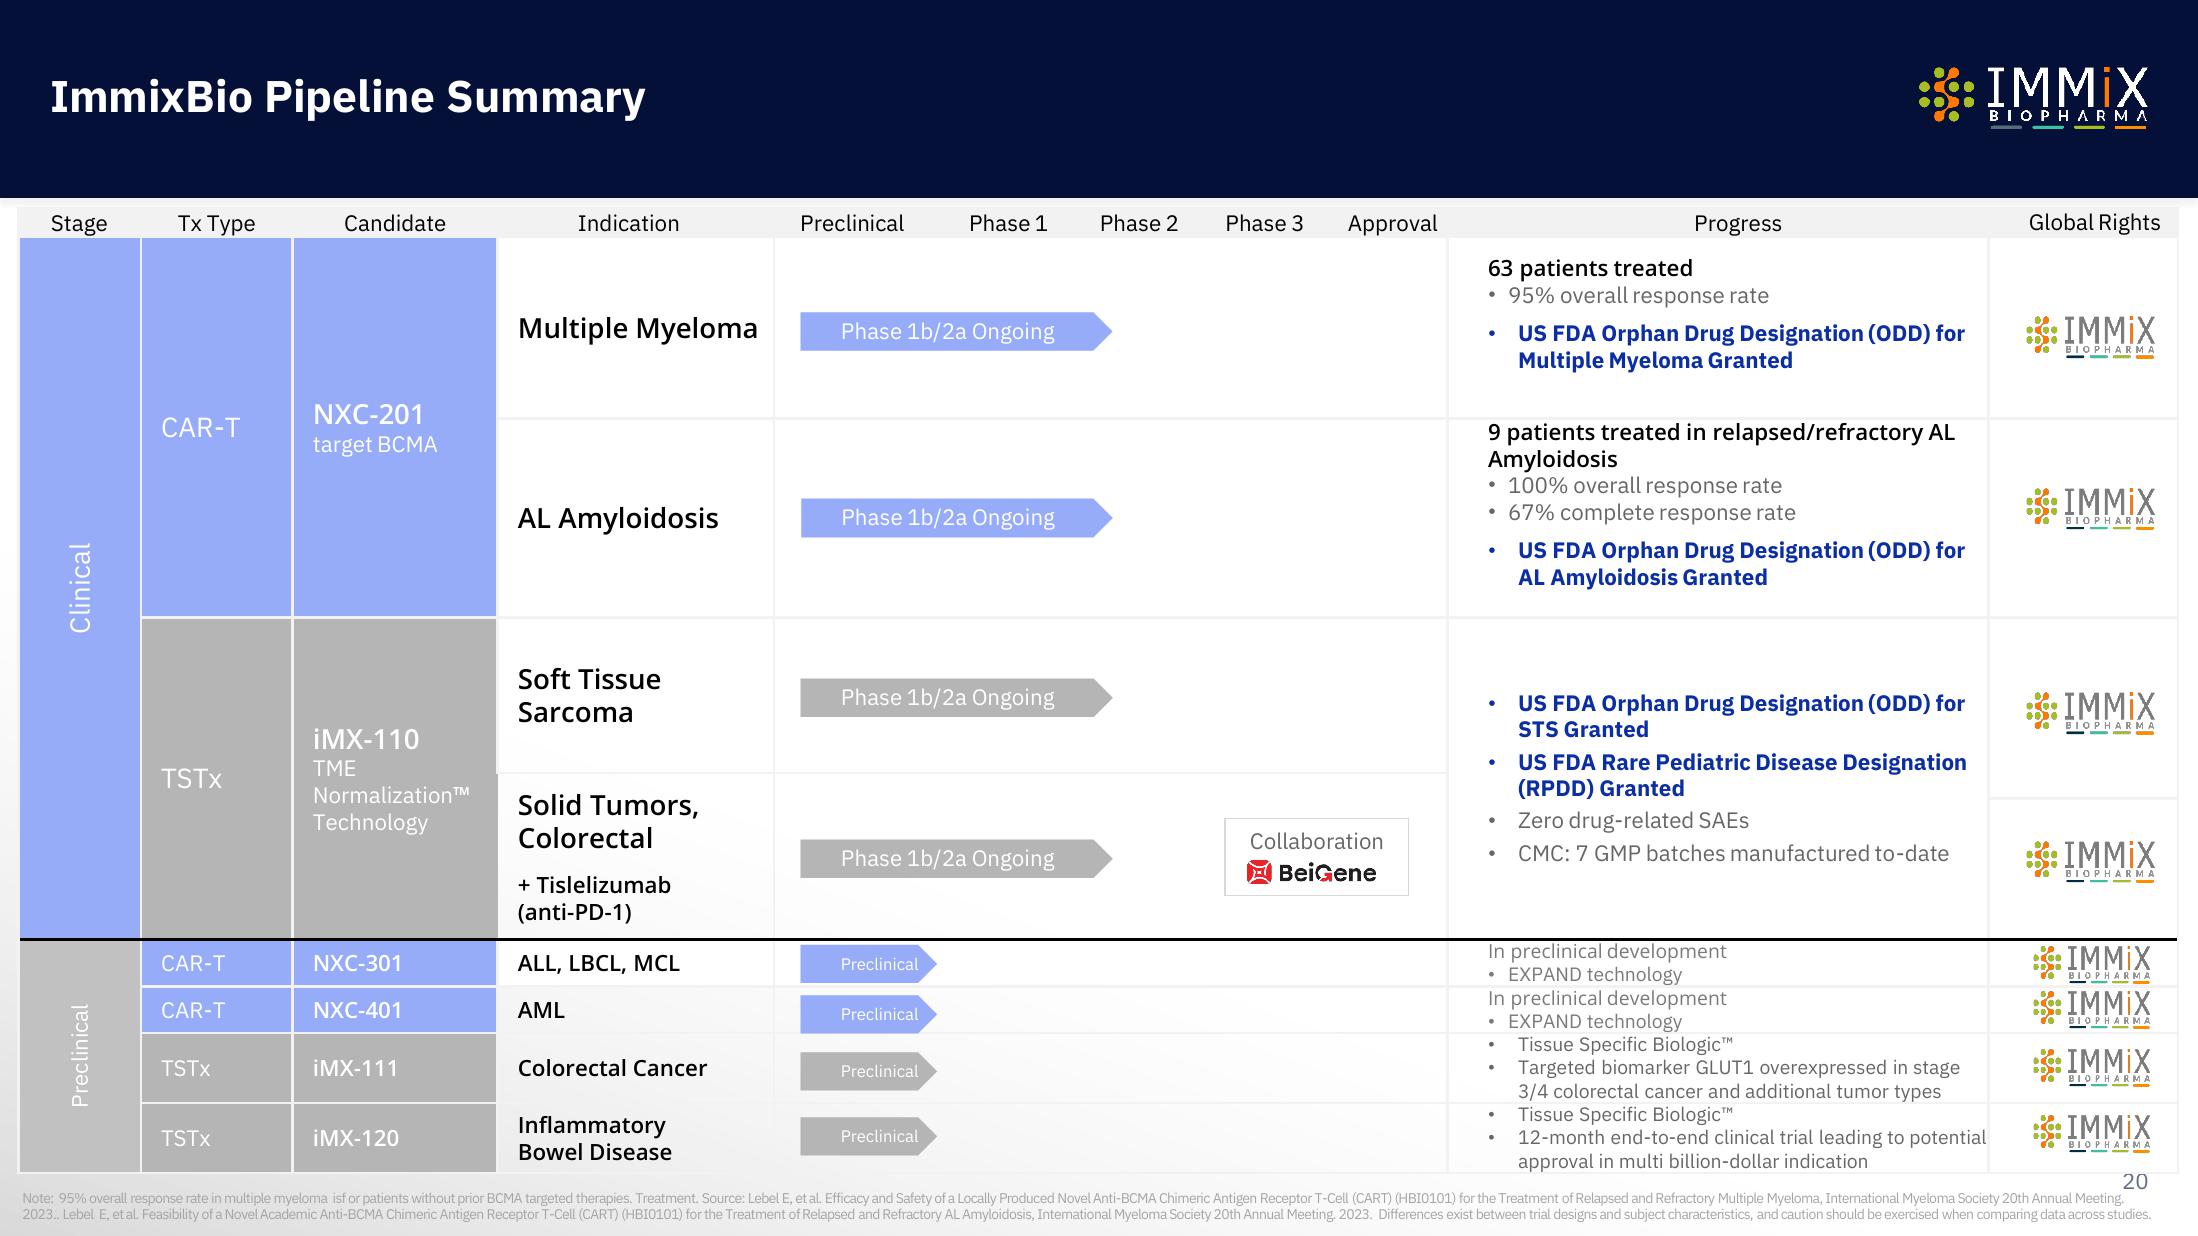Click 'CMC: 7 GMP batches manufactured to-date'
This screenshot has height=1236, width=2198.
click(1733, 854)
